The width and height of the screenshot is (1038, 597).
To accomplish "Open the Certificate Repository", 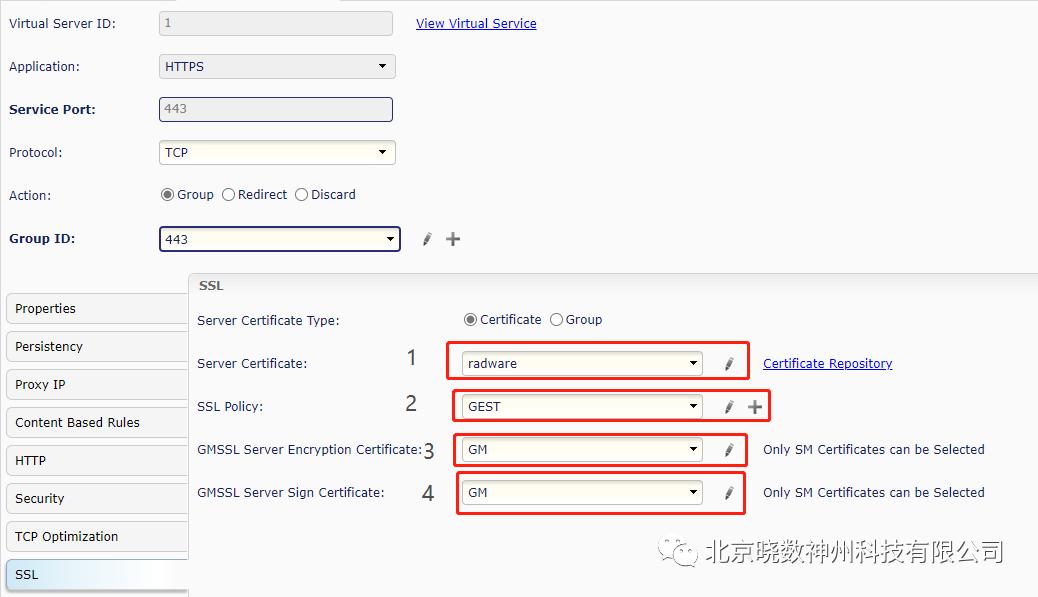I will click(x=827, y=363).
